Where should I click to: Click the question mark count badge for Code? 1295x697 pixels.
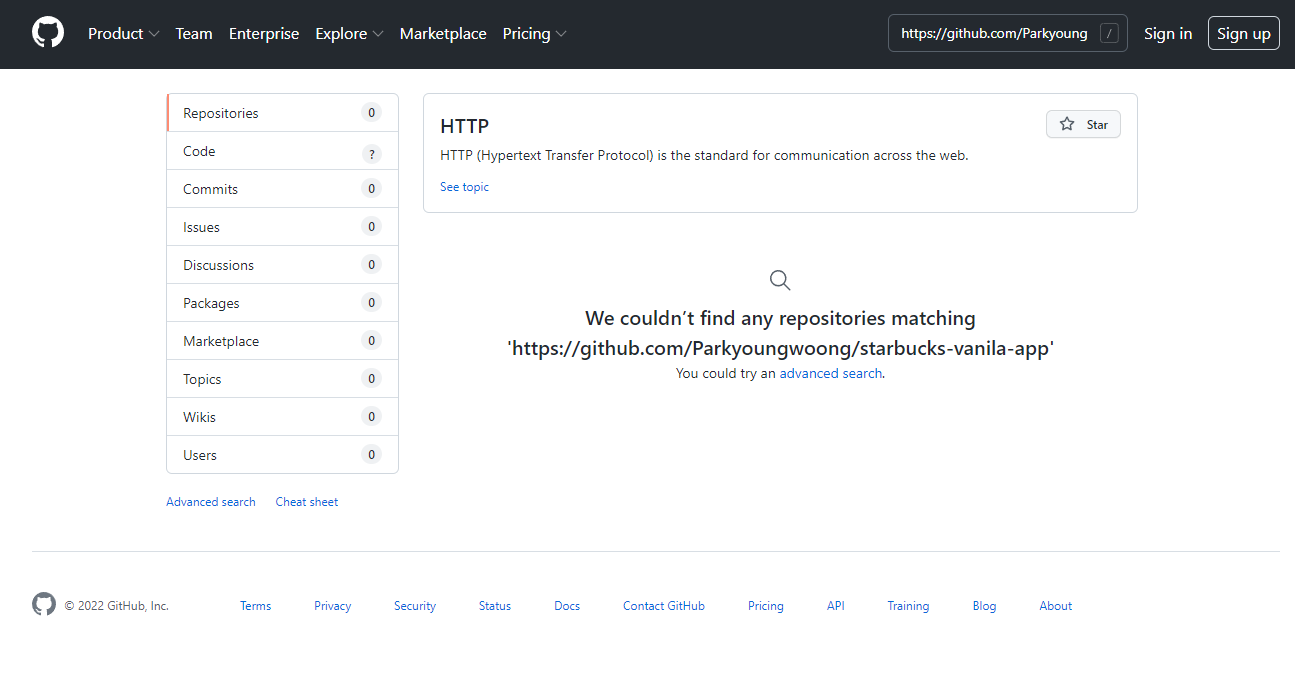[371, 154]
